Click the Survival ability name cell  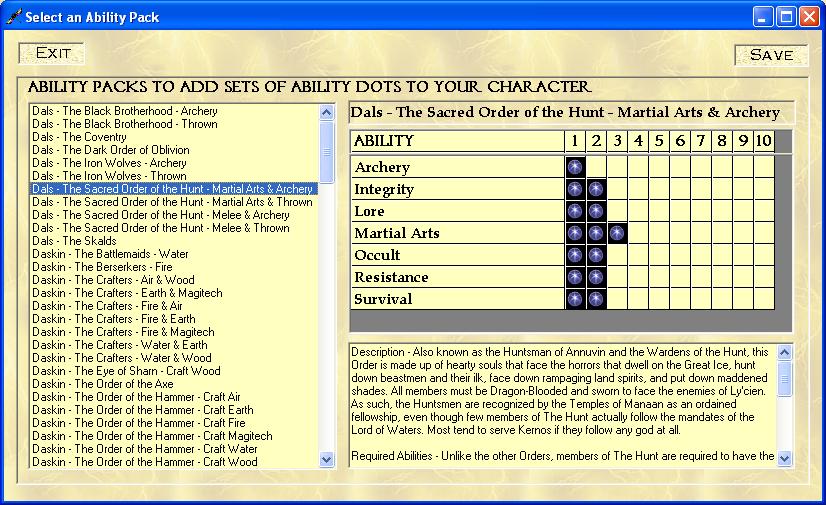click(x=458, y=299)
